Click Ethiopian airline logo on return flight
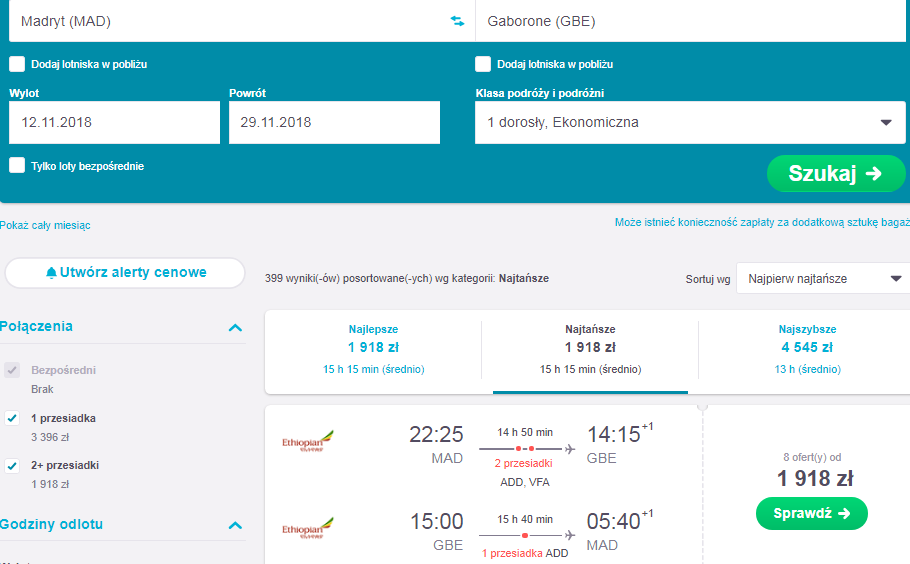 tap(308, 529)
